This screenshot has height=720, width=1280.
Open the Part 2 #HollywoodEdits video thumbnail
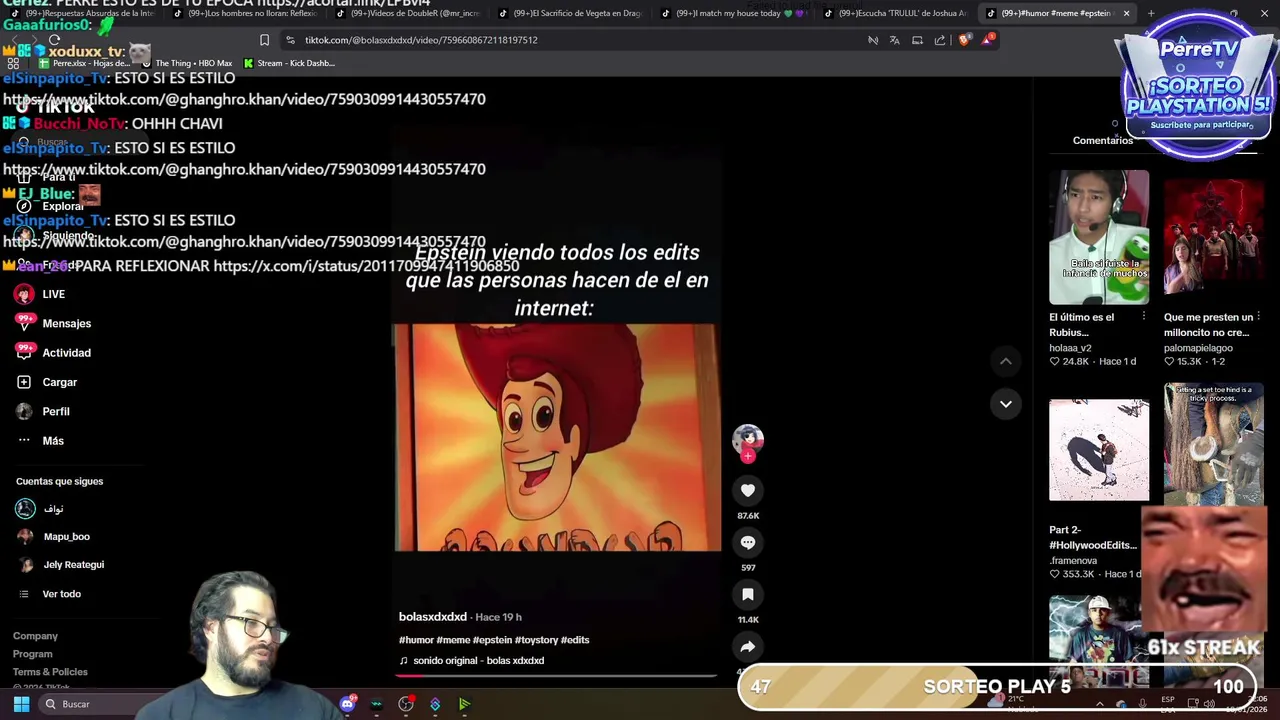(x=1099, y=450)
